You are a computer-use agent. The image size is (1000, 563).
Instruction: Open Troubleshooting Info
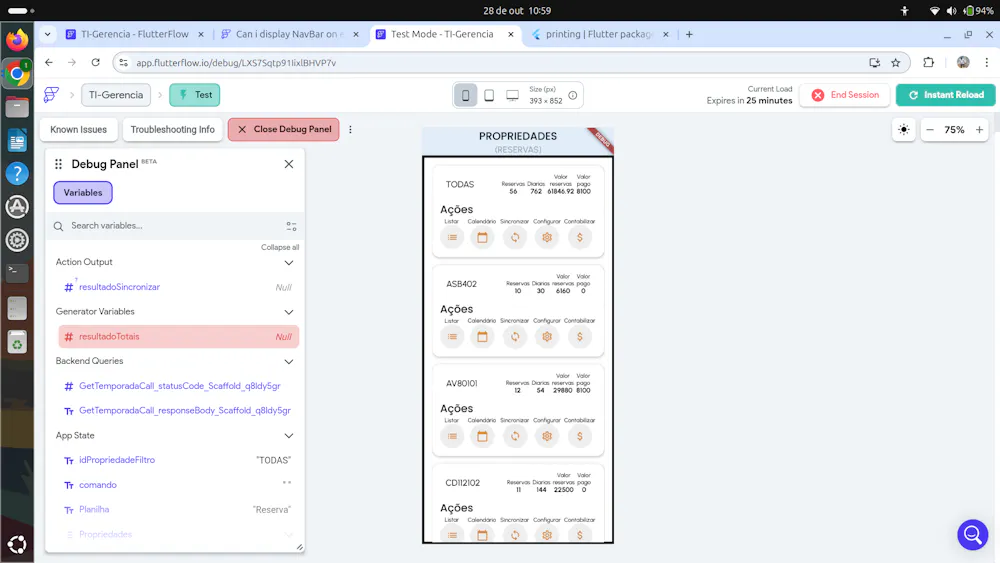(172, 129)
